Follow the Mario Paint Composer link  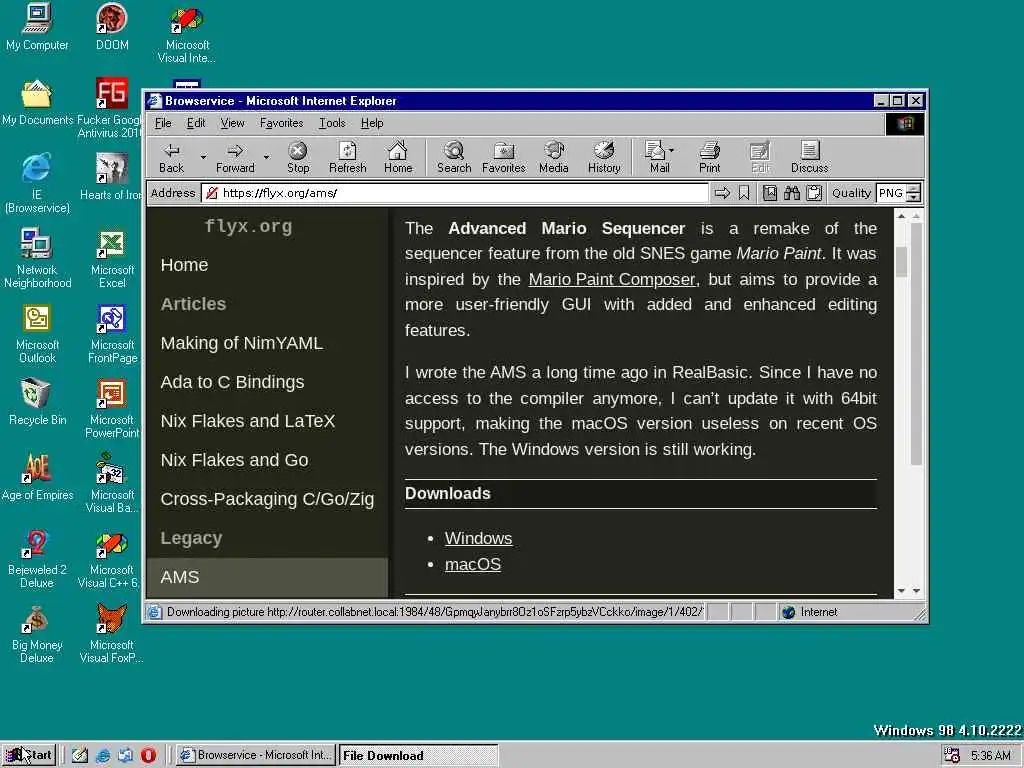tap(612, 280)
